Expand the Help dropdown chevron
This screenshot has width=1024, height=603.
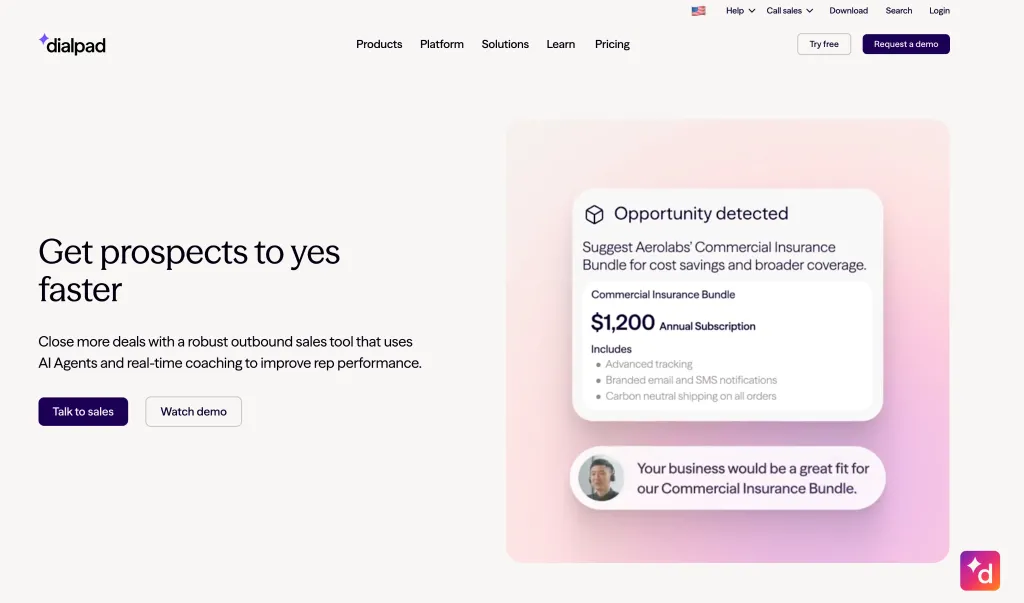click(x=752, y=11)
